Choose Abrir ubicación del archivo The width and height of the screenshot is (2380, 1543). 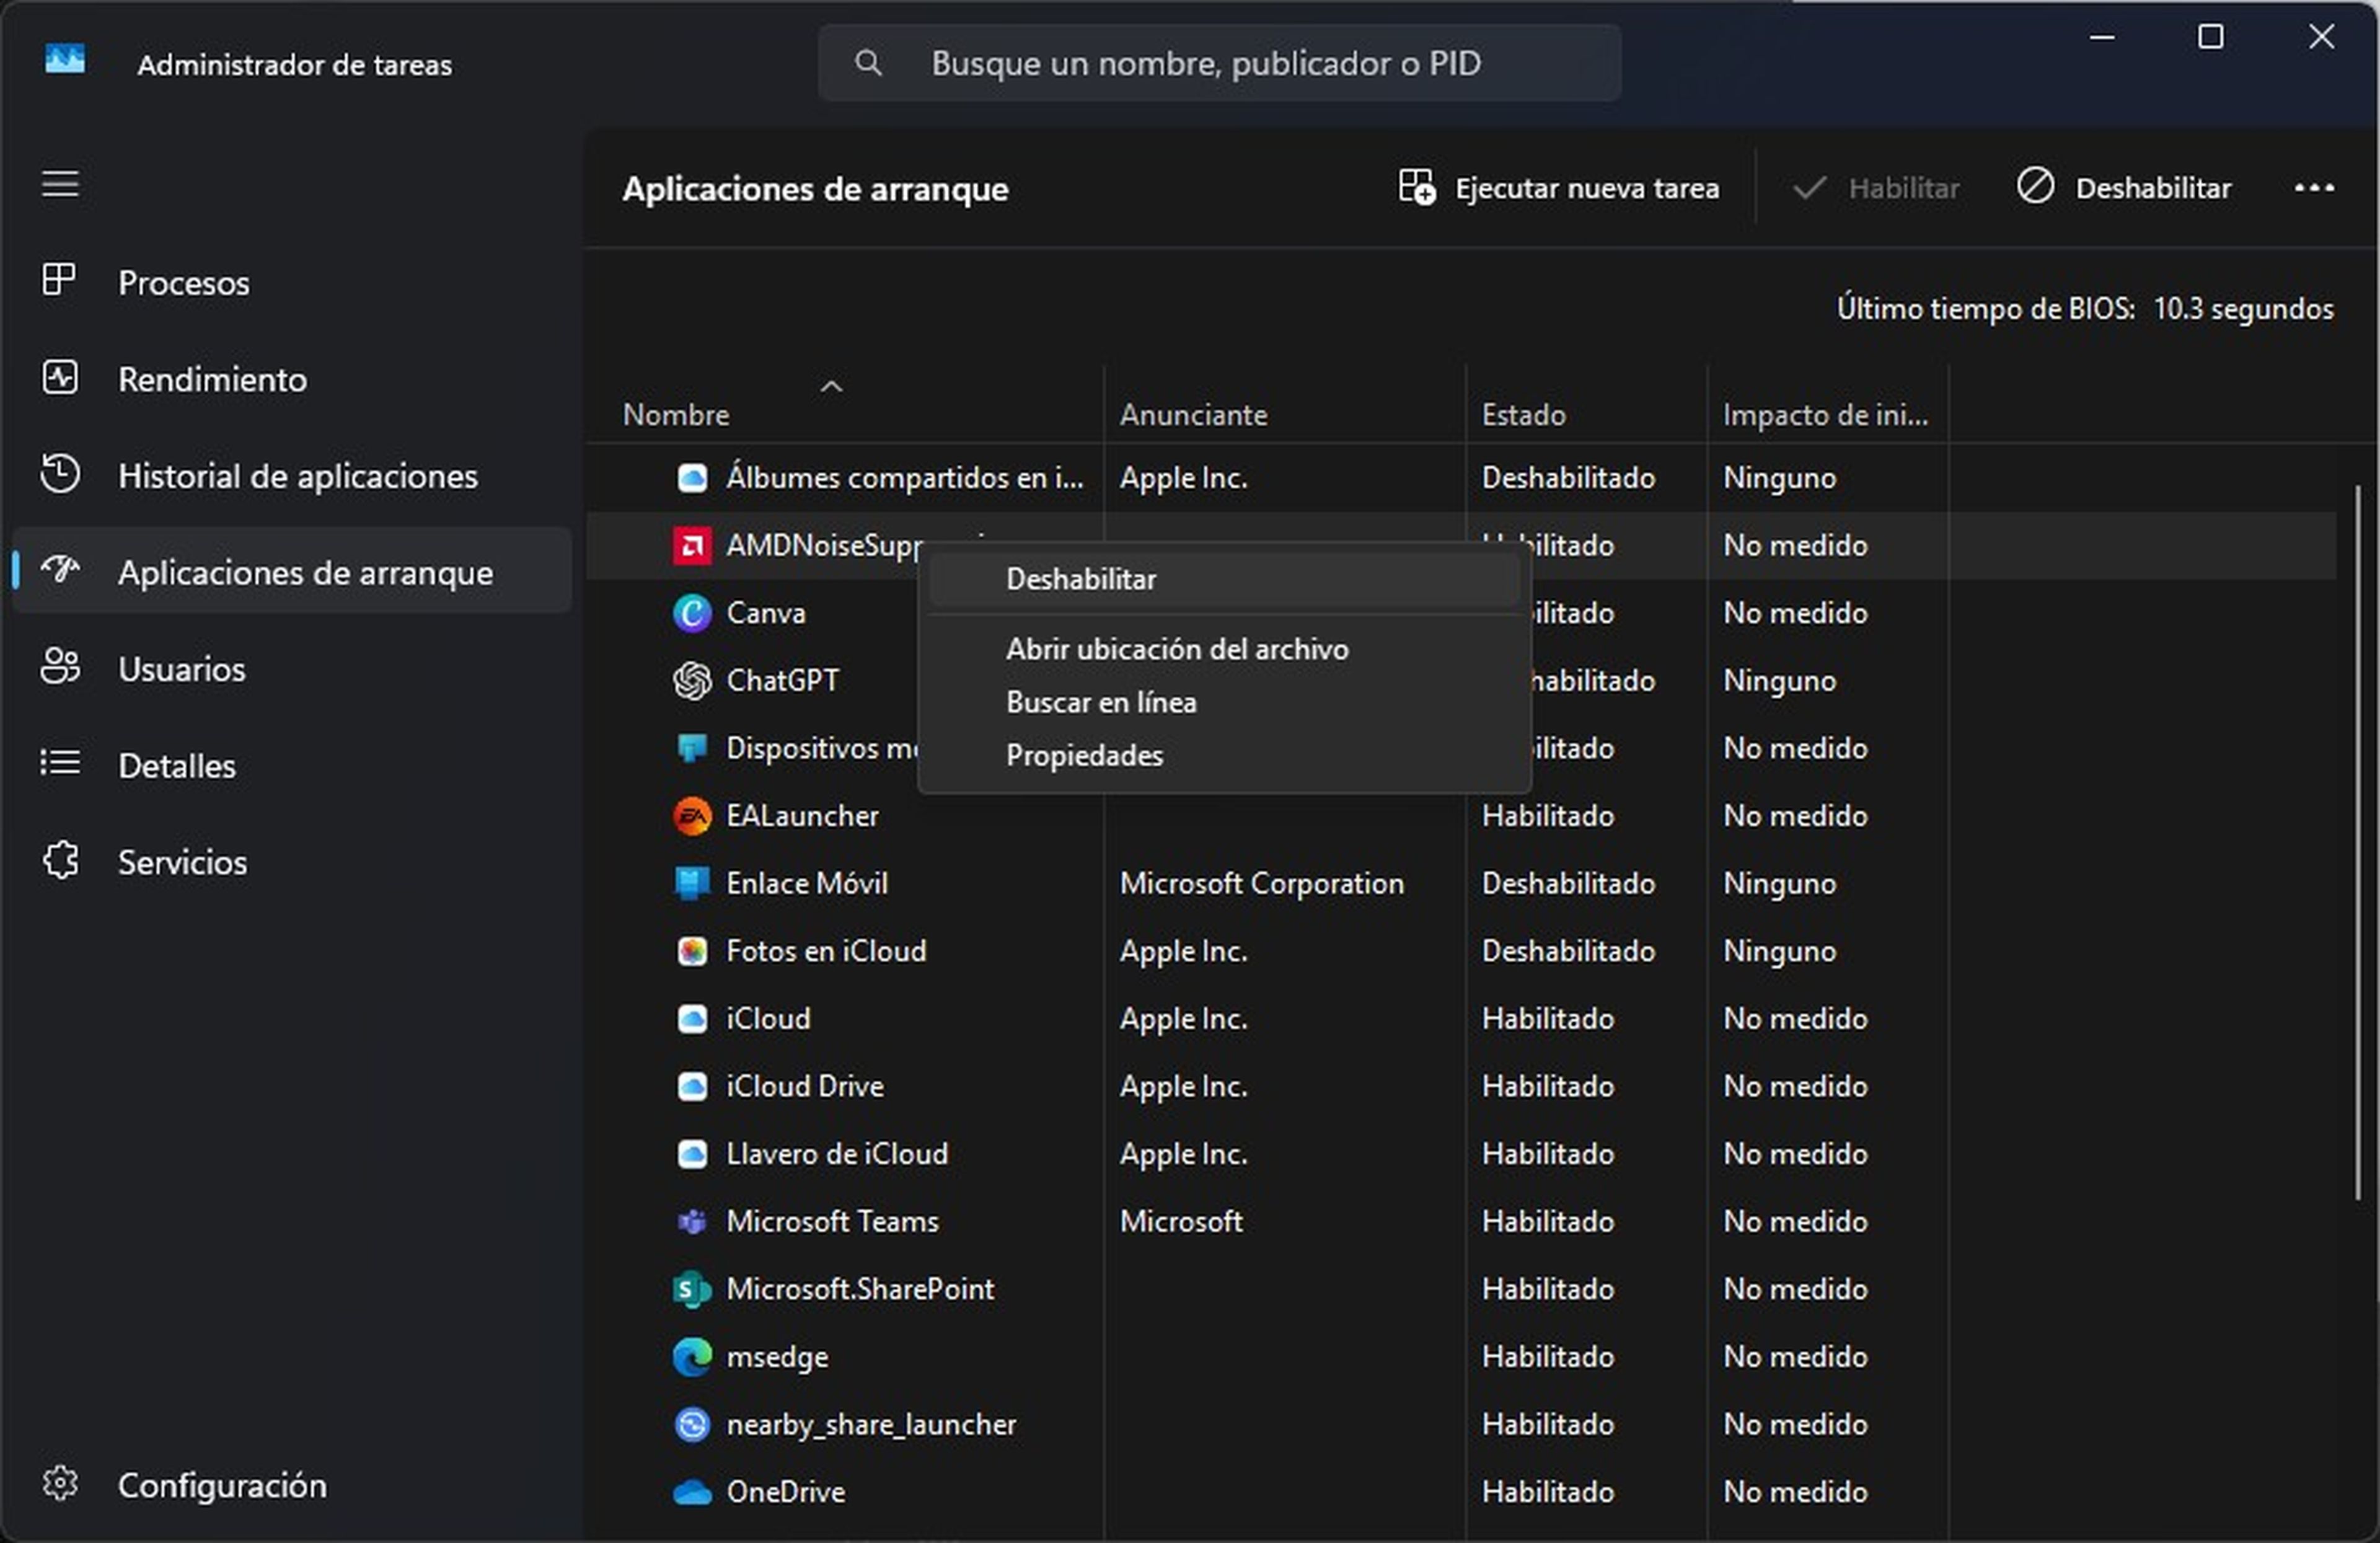coord(1224,649)
